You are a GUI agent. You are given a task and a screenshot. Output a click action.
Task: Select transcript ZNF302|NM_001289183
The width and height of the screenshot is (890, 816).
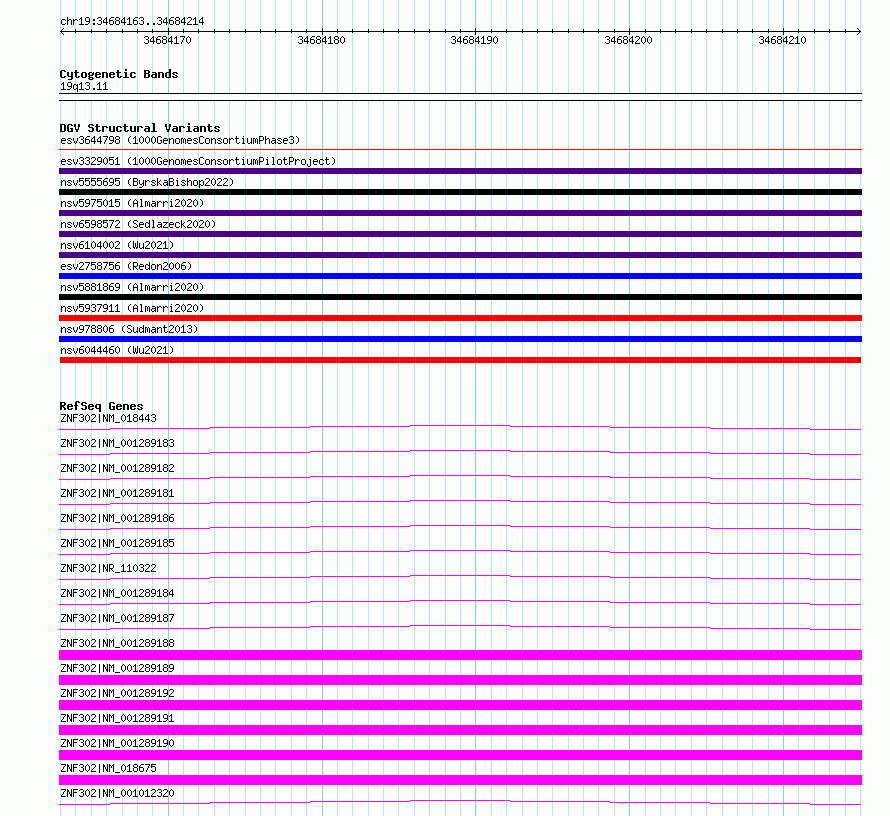tap(117, 443)
